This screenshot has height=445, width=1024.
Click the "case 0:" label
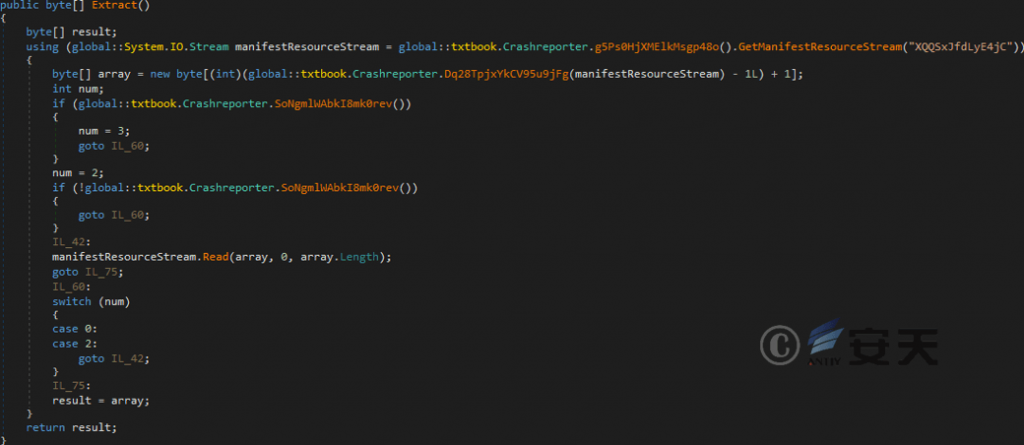75,328
